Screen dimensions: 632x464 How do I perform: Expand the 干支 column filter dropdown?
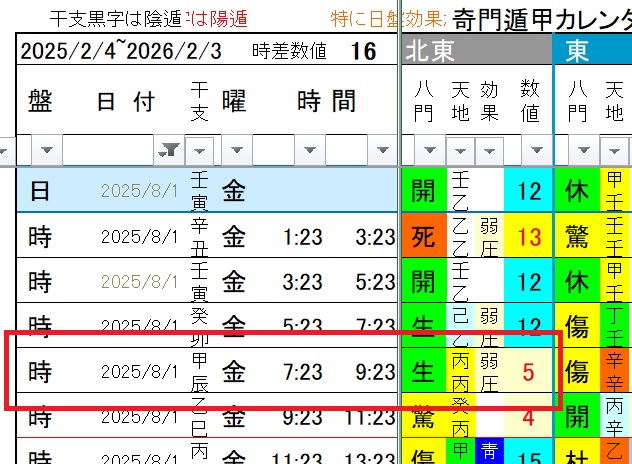pos(201,150)
